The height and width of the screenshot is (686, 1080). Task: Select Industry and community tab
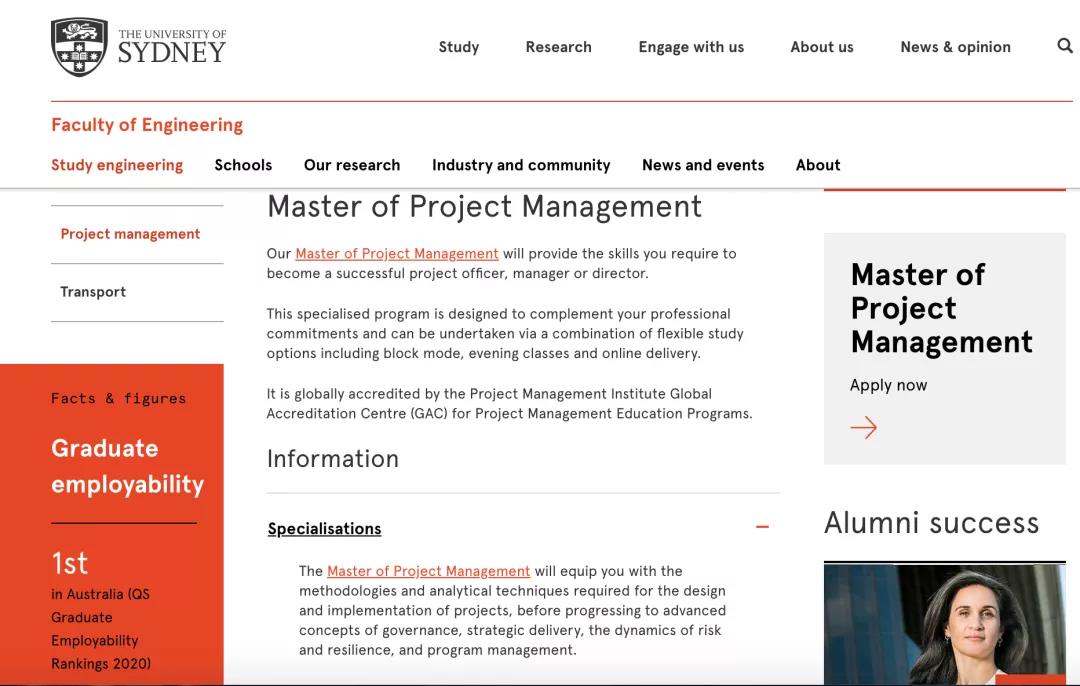coord(521,165)
